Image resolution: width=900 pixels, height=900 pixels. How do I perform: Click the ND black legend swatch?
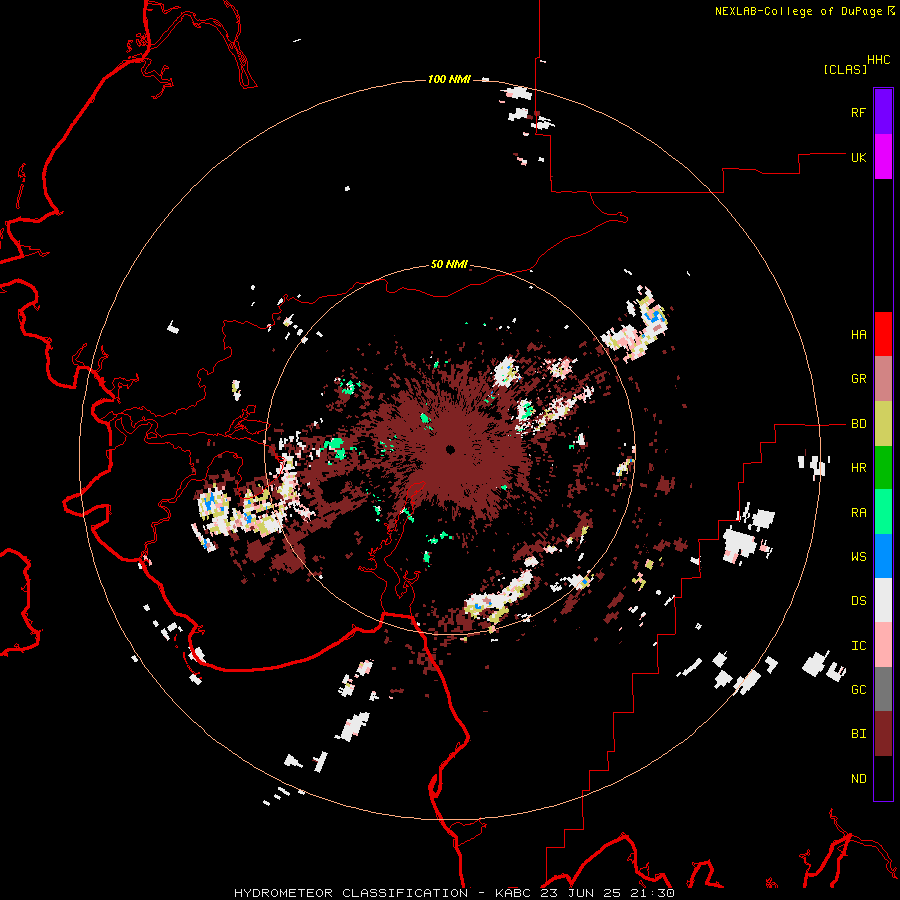coord(883,778)
